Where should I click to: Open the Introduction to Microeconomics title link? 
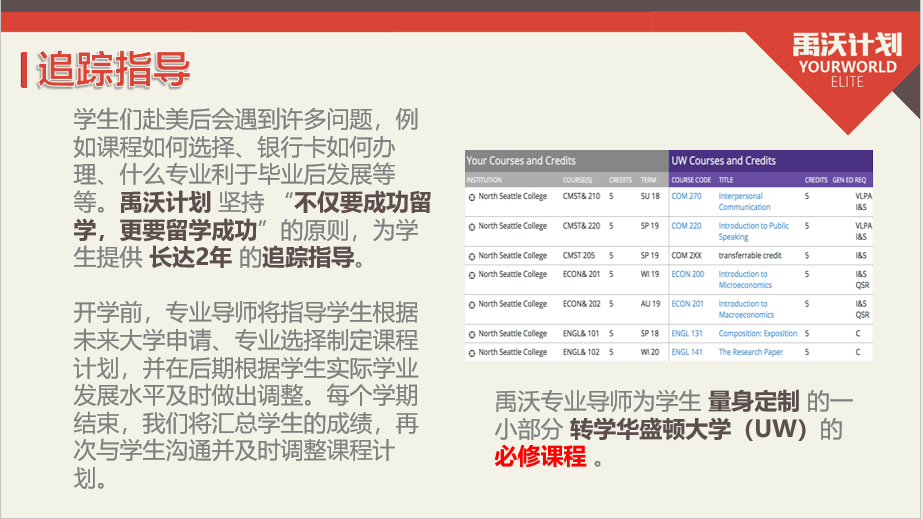pos(746,279)
